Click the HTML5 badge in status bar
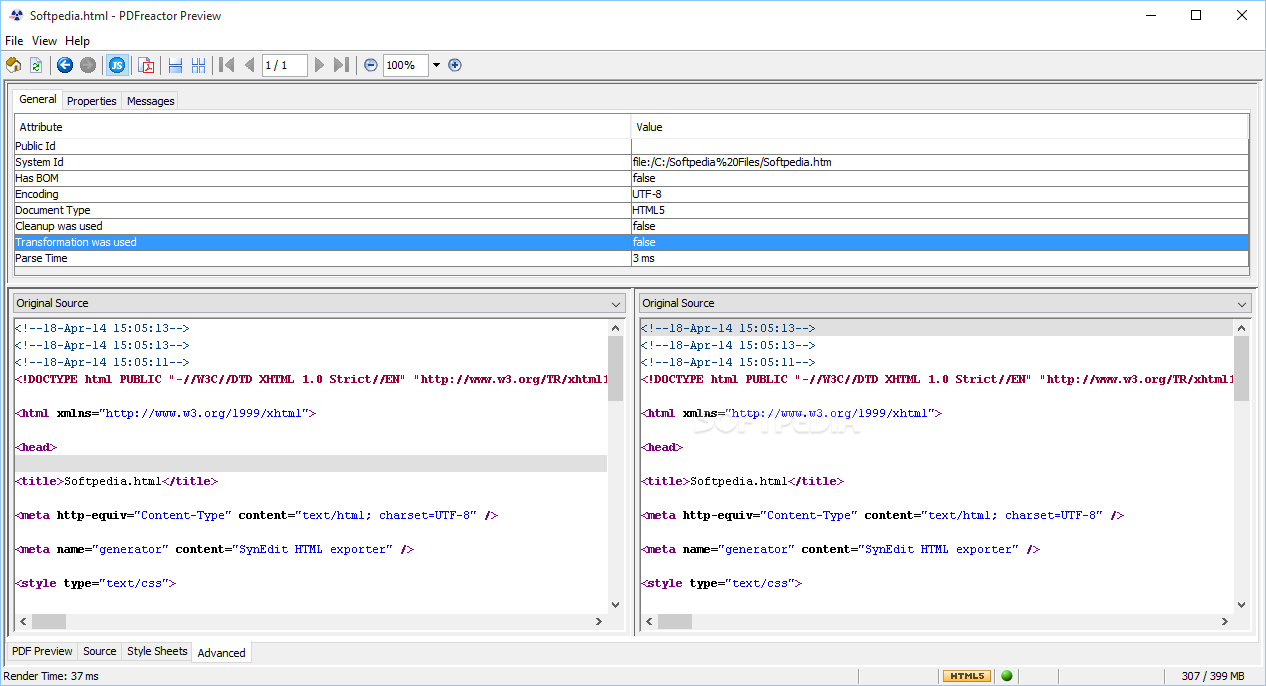This screenshot has width=1266, height=686. pos(967,676)
